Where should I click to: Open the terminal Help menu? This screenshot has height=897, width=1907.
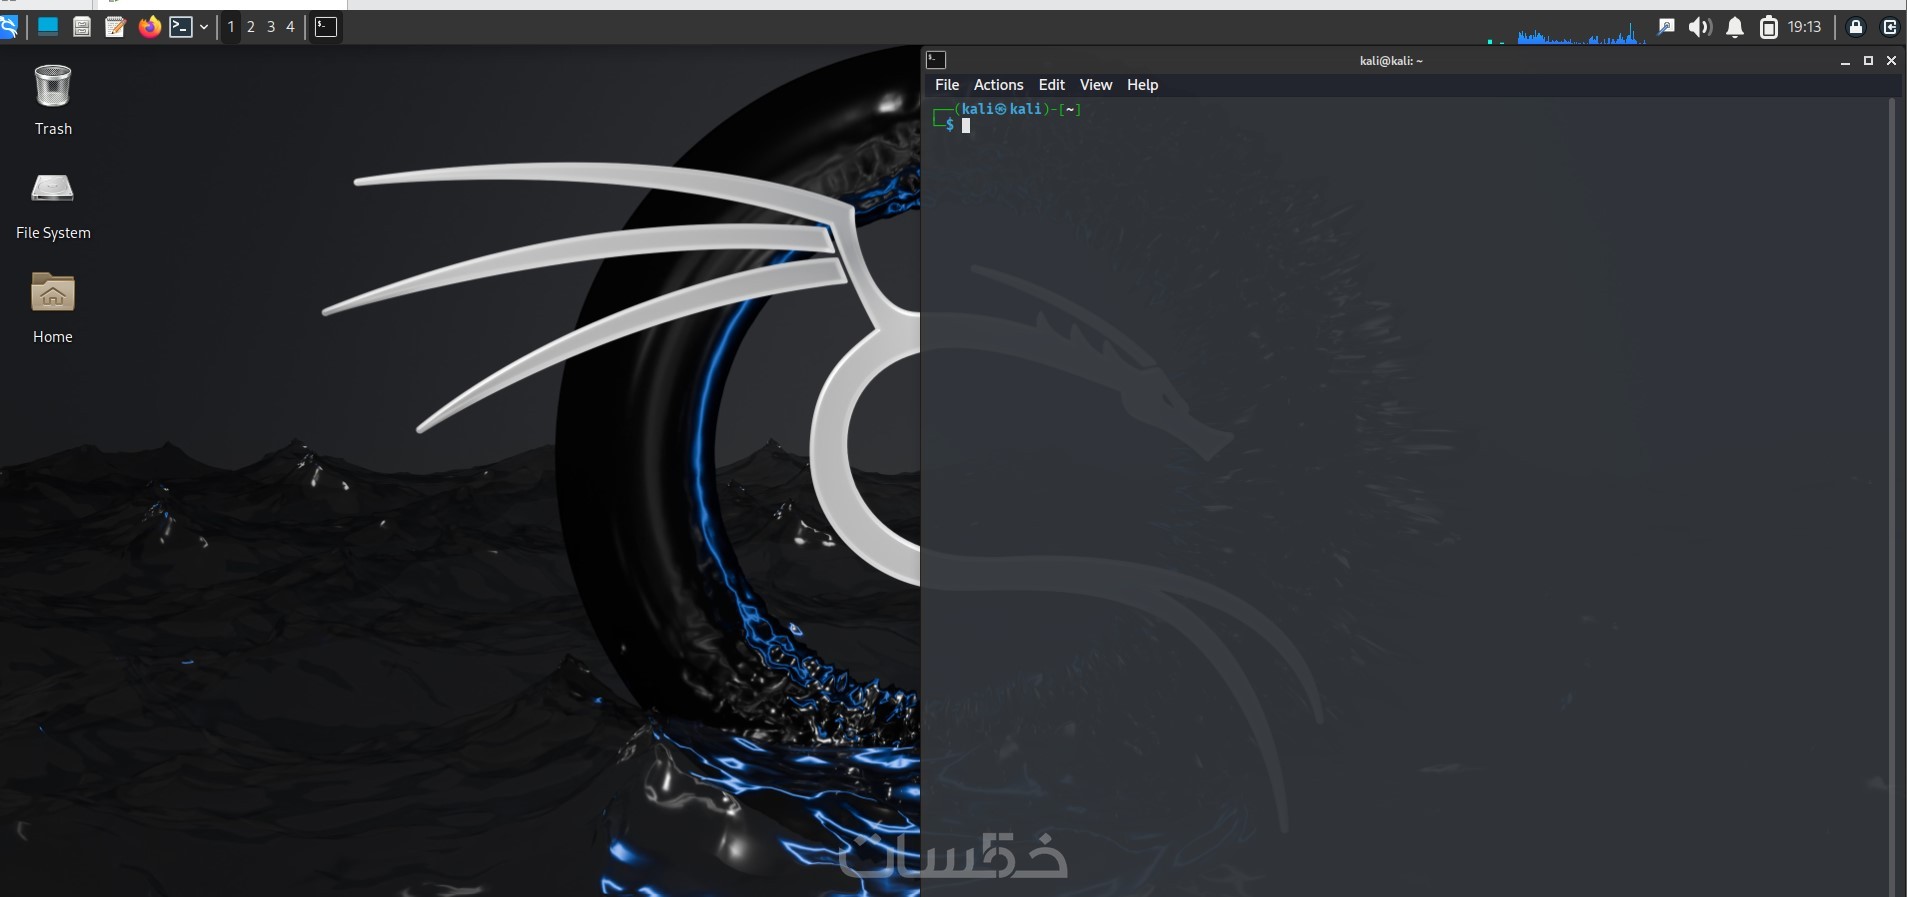pyautogui.click(x=1143, y=85)
